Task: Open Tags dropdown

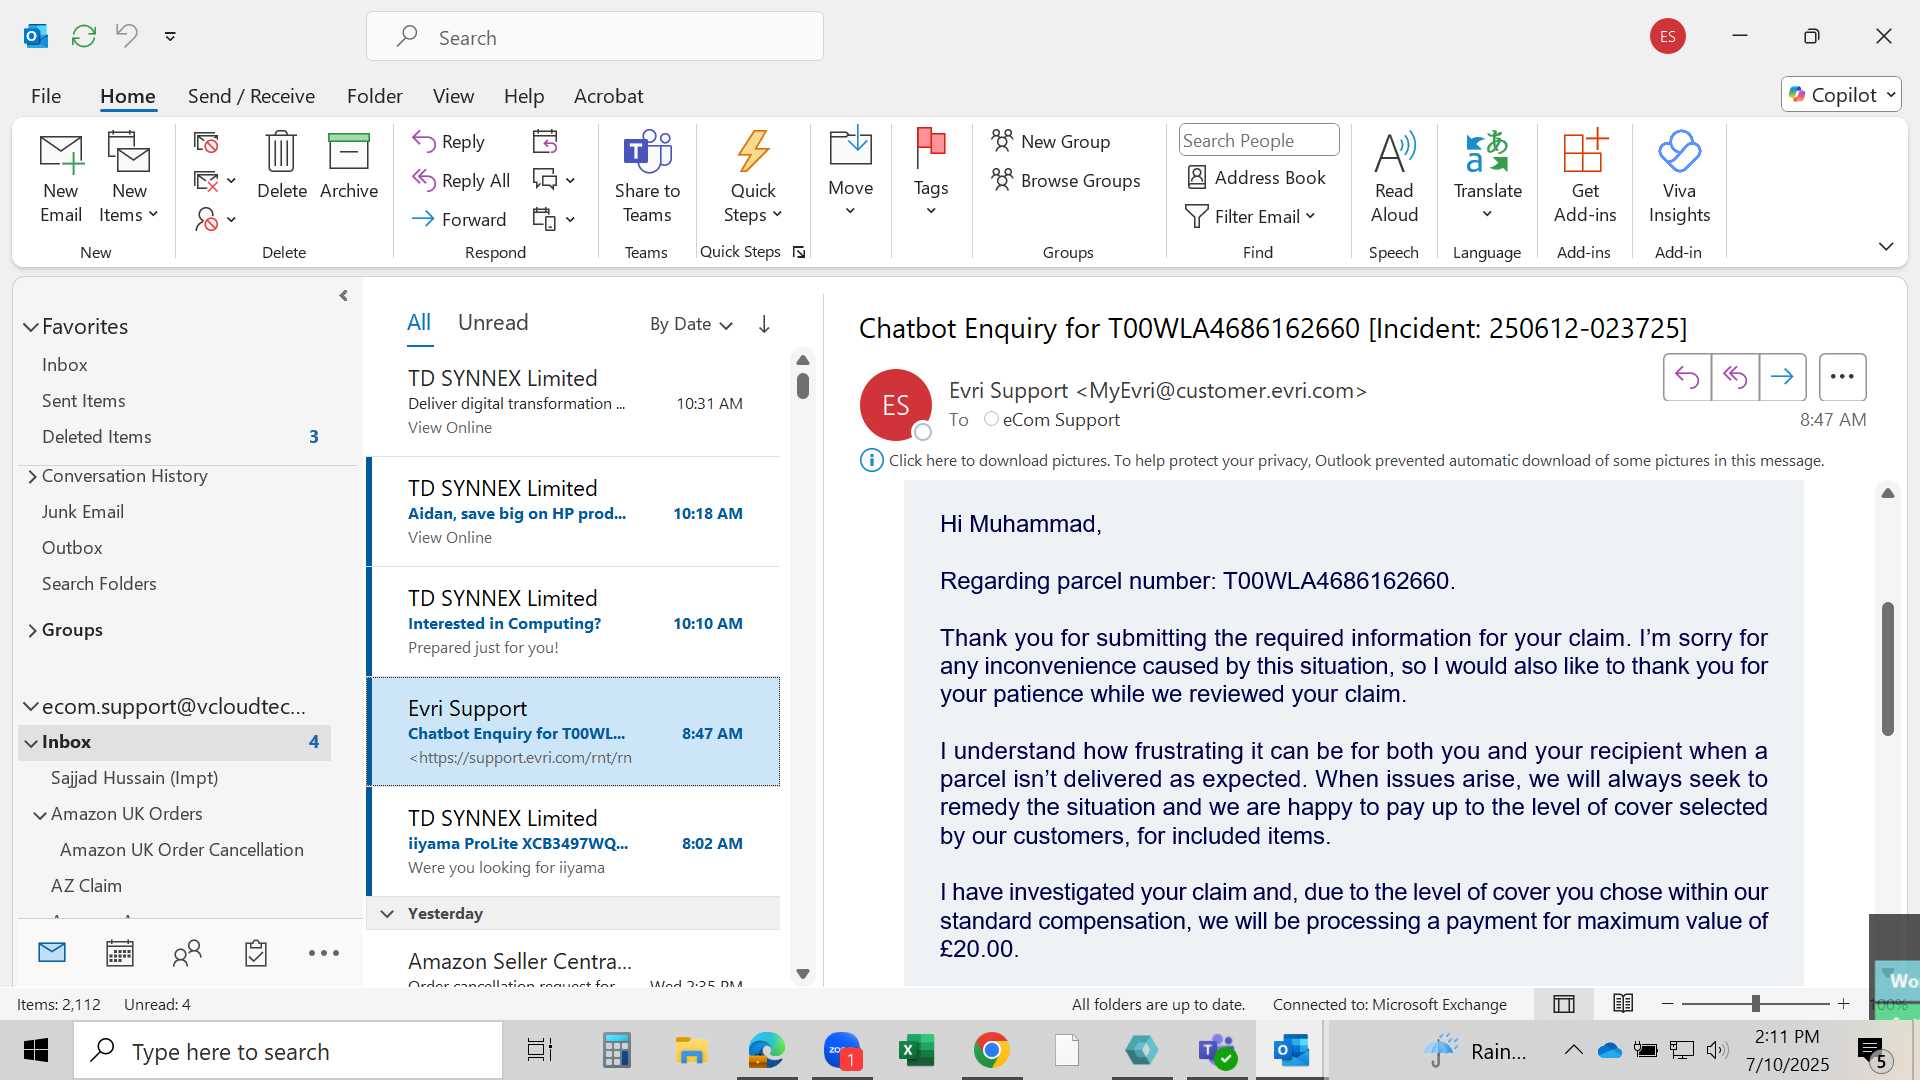Action: pos(931,172)
